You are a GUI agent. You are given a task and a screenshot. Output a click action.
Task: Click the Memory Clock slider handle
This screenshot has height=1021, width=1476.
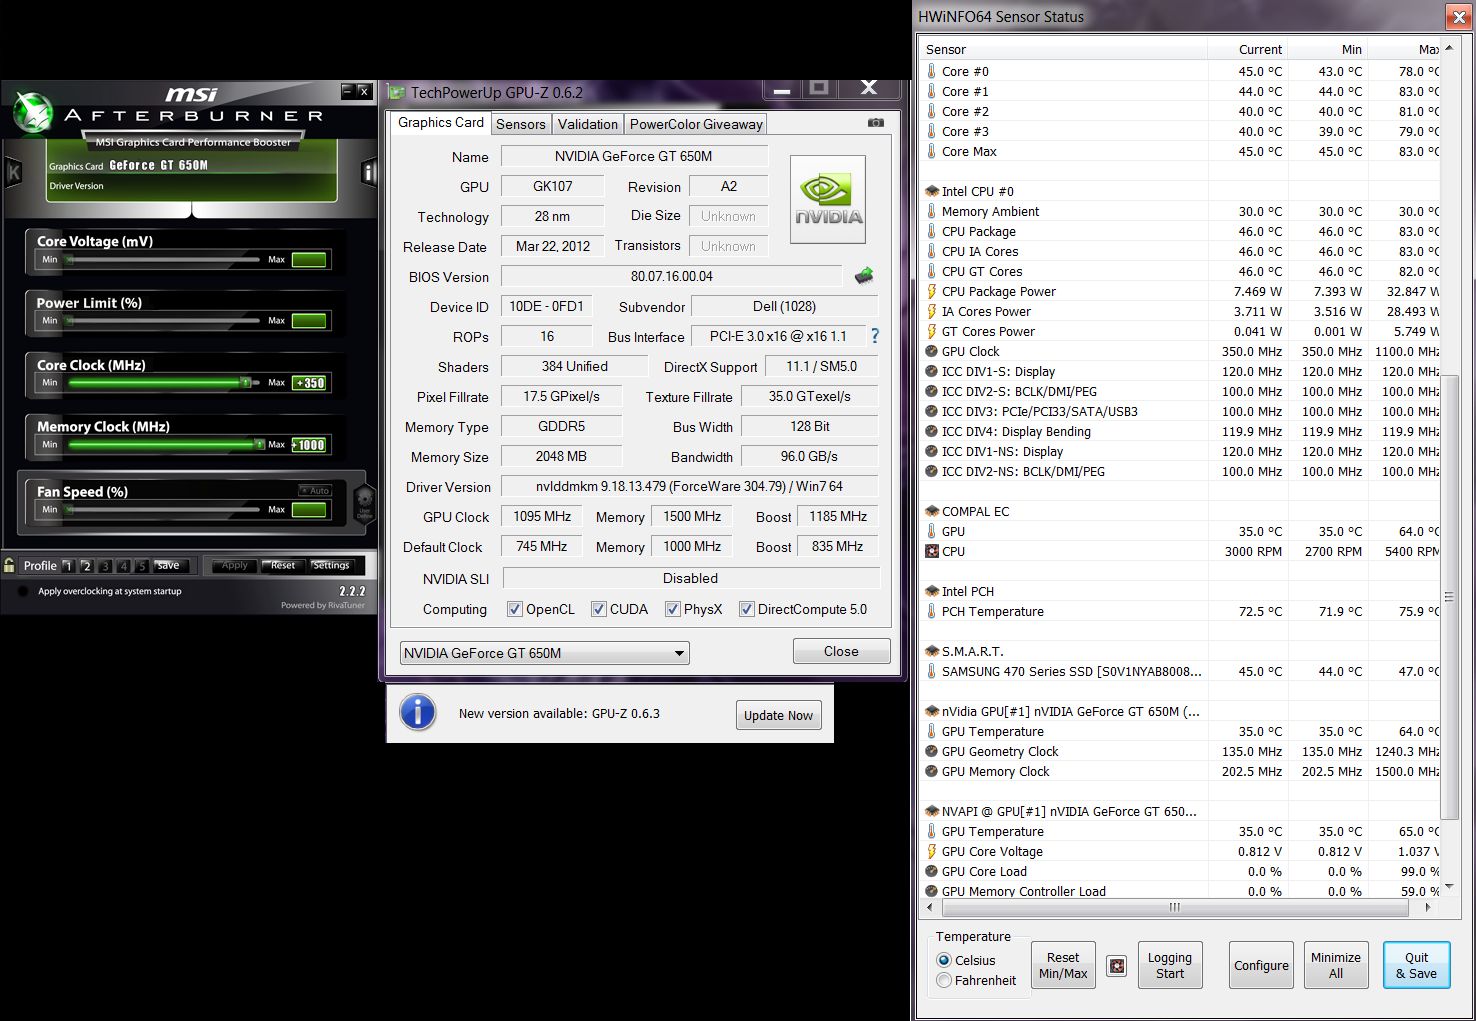tap(260, 444)
